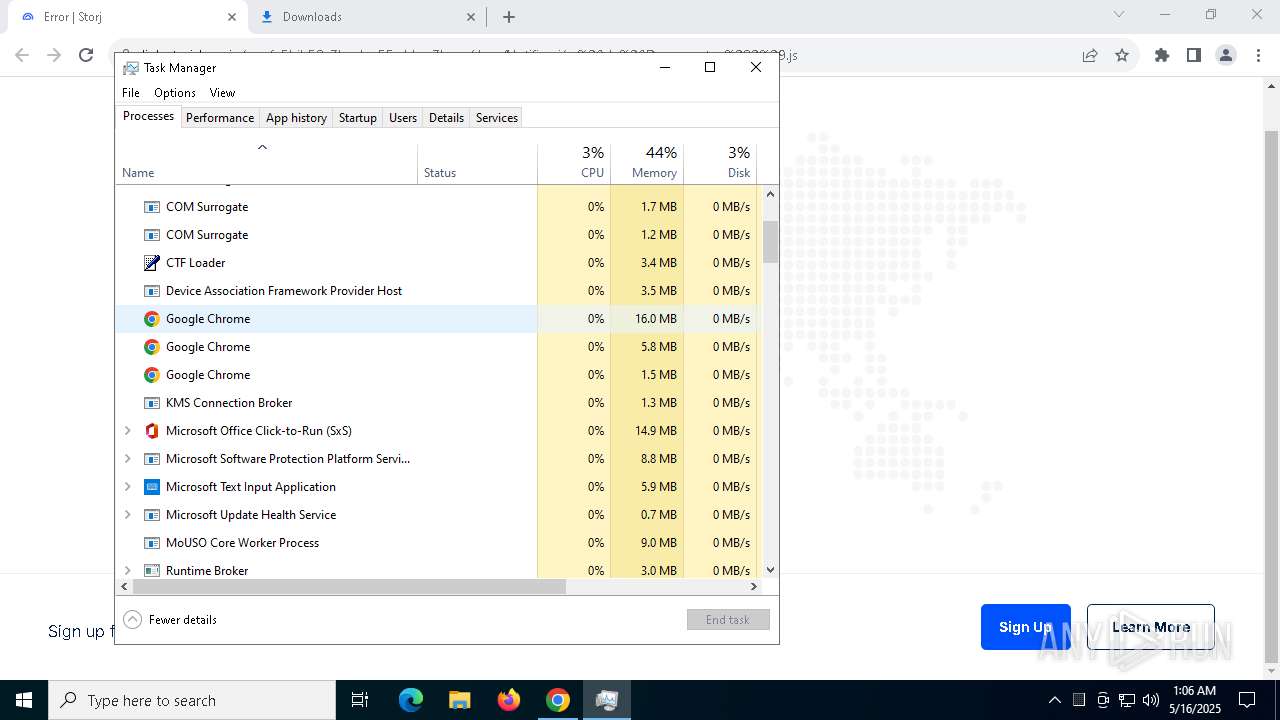Go back in Chrome browser
This screenshot has height=720, width=1280.
(x=22, y=55)
